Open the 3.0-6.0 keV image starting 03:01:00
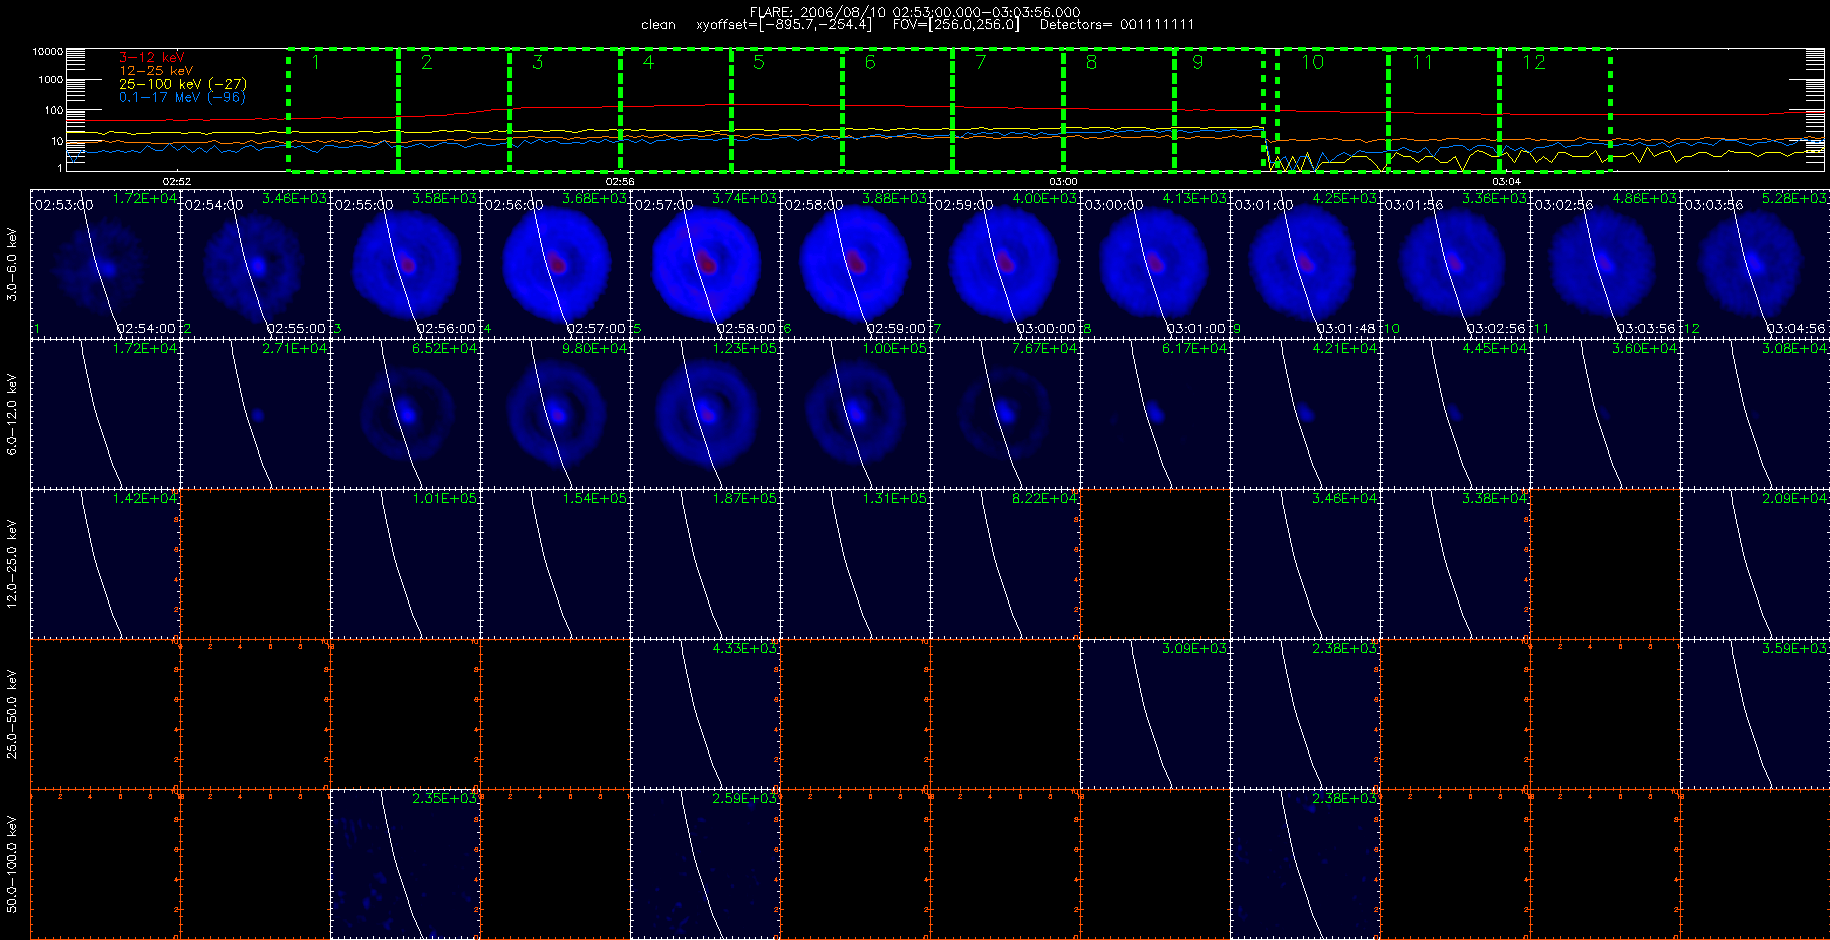Viewport: 1830px width, 940px height. [1306, 263]
